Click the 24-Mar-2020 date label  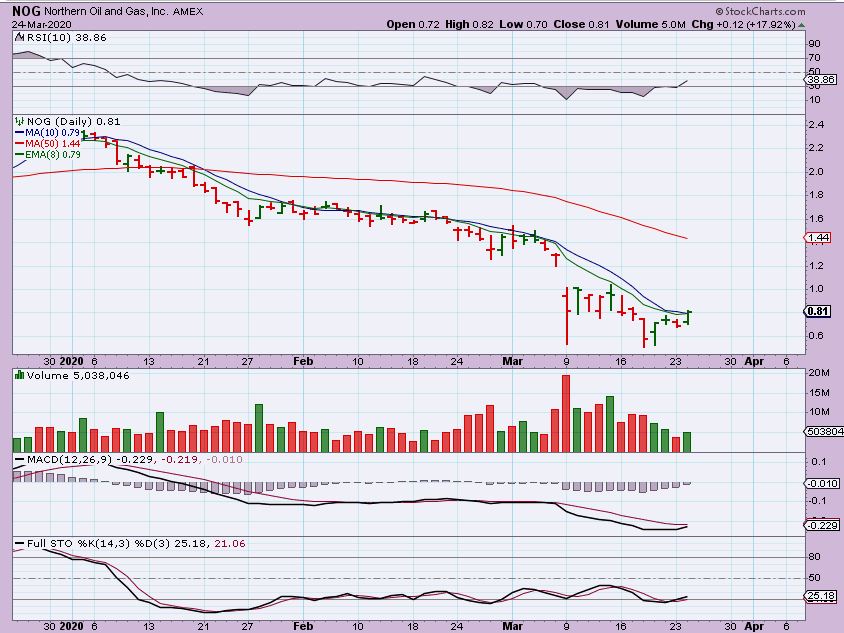click(x=41, y=25)
